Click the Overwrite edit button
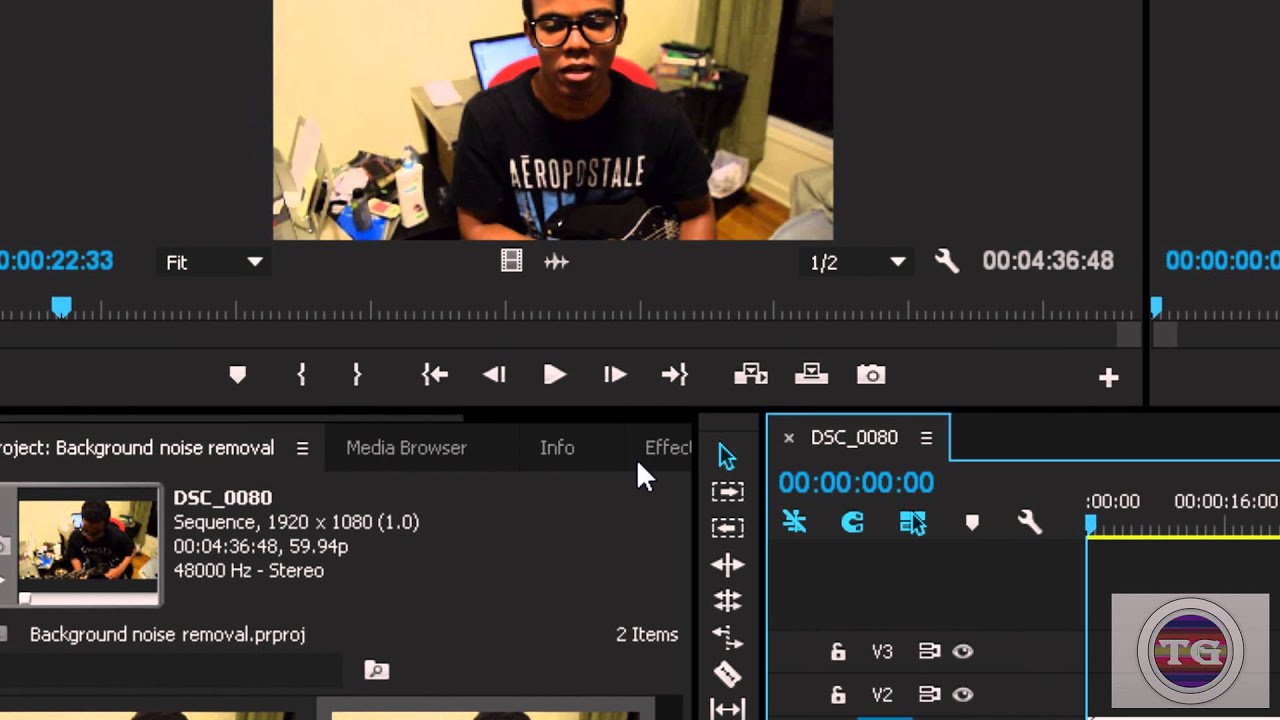Image resolution: width=1280 pixels, height=720 pixels. pyautogui.click(x=811, y=375)
